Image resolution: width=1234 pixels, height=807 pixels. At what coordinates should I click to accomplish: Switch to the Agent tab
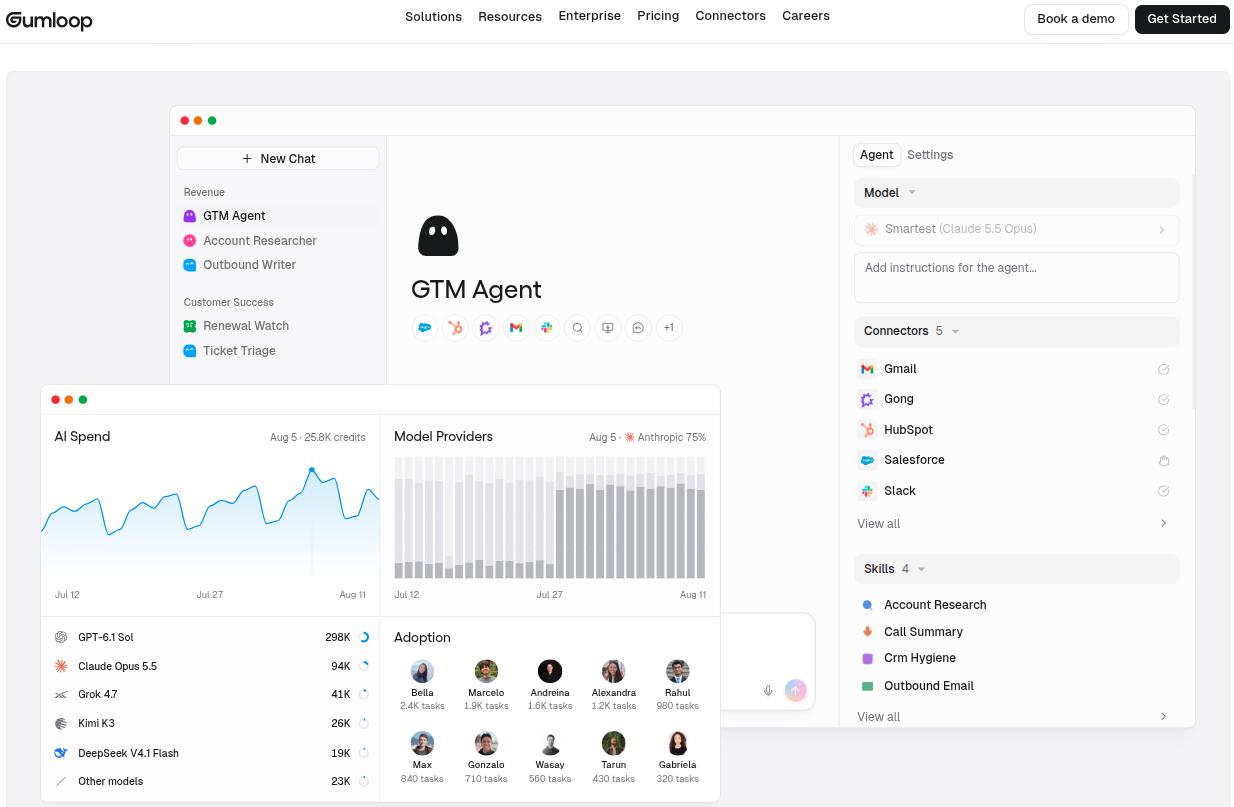877,155
